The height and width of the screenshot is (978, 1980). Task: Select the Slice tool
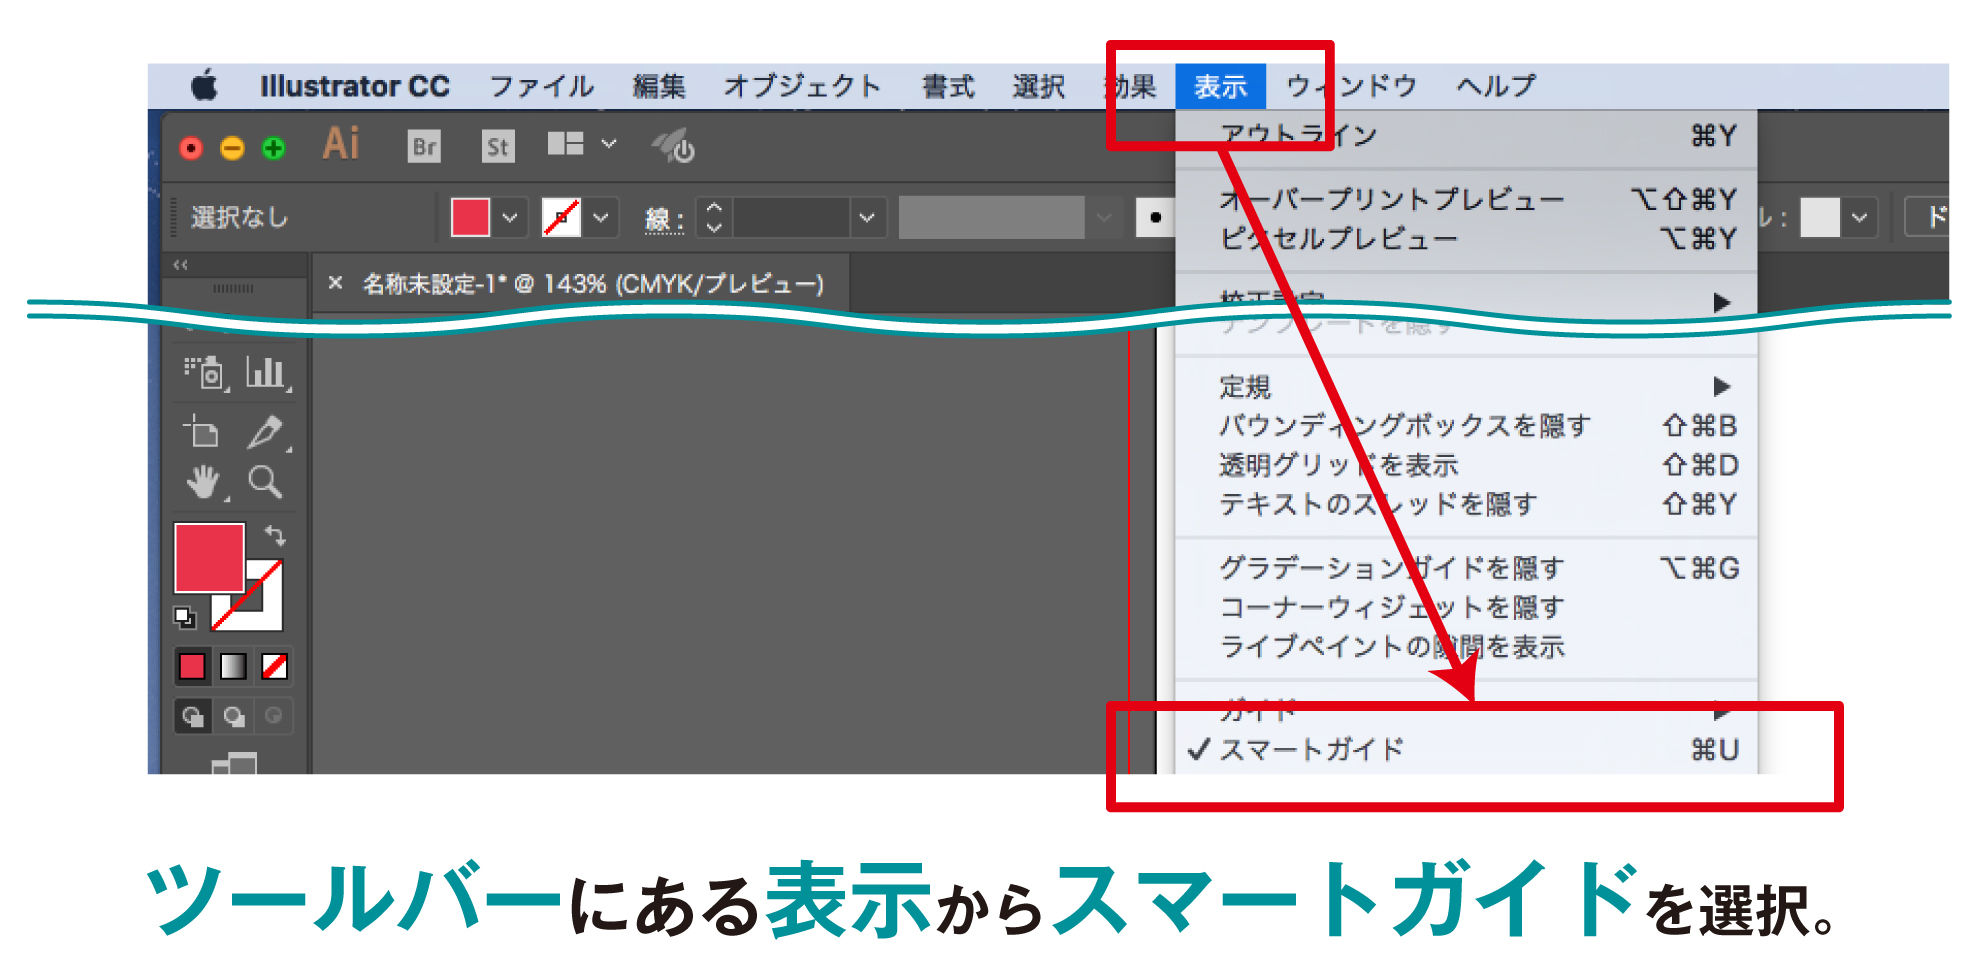coord(265,432)
